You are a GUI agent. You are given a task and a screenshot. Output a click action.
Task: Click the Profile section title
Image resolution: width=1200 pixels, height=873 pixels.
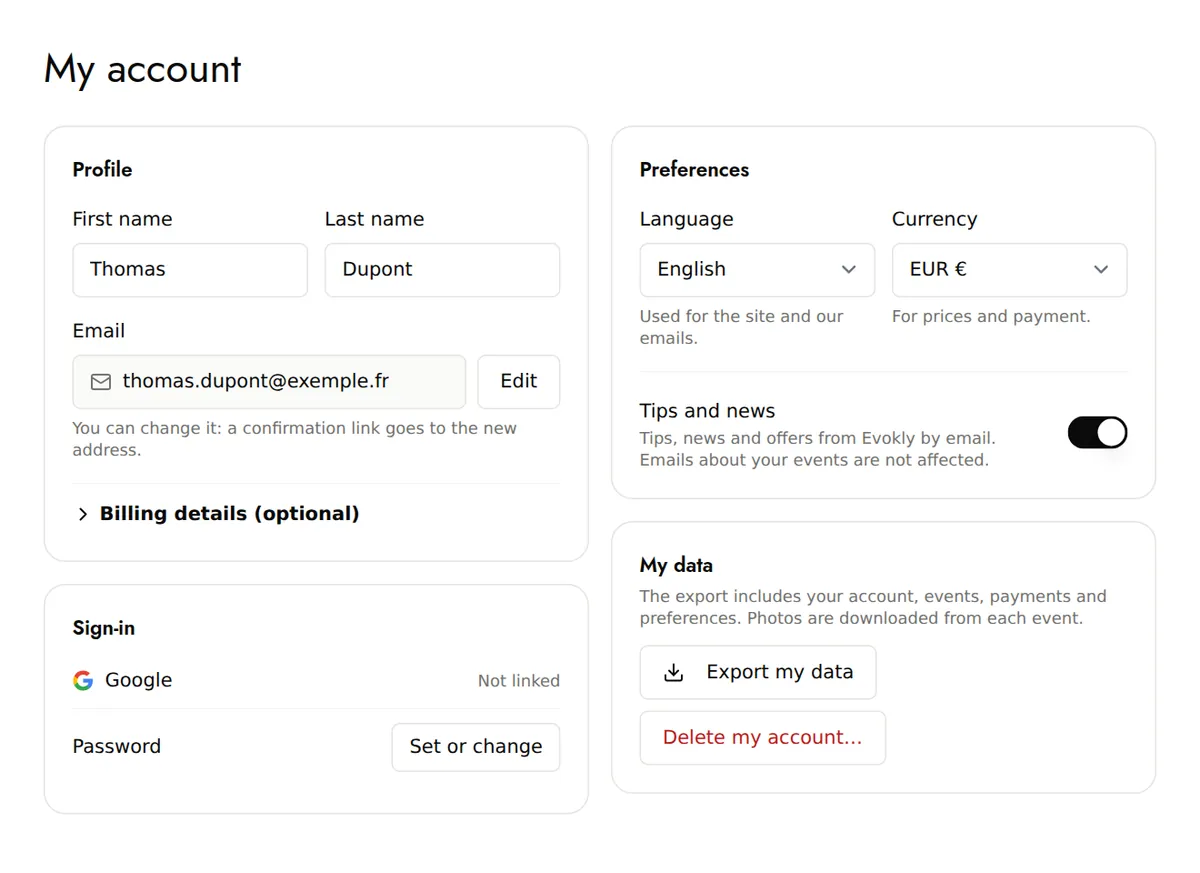pos(102,170)
